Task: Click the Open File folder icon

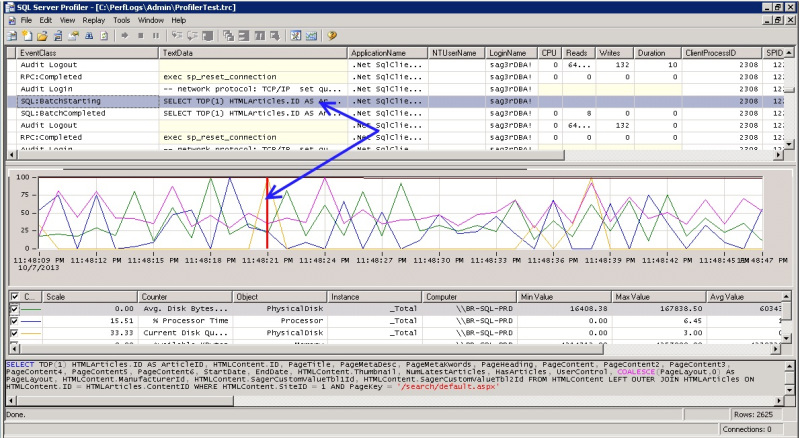Action: click(41, 35)
